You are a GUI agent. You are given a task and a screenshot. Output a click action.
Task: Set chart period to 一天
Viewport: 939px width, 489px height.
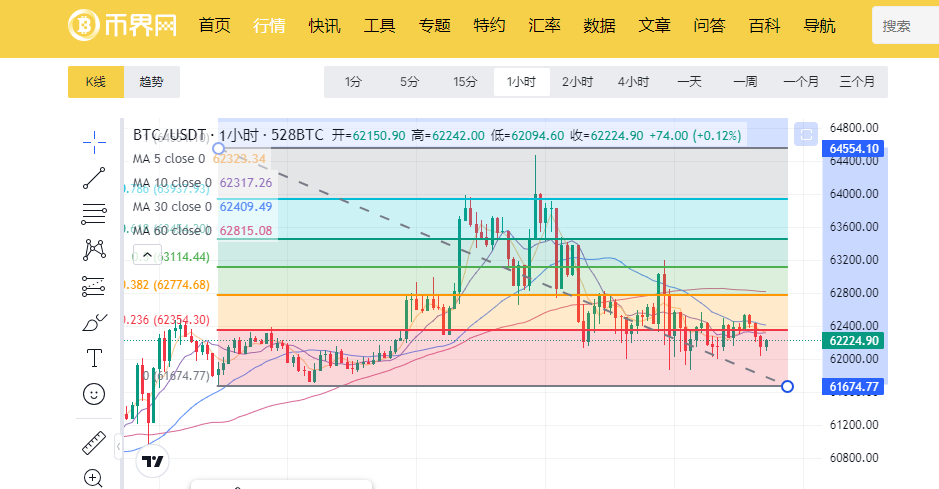pos(689,82)
